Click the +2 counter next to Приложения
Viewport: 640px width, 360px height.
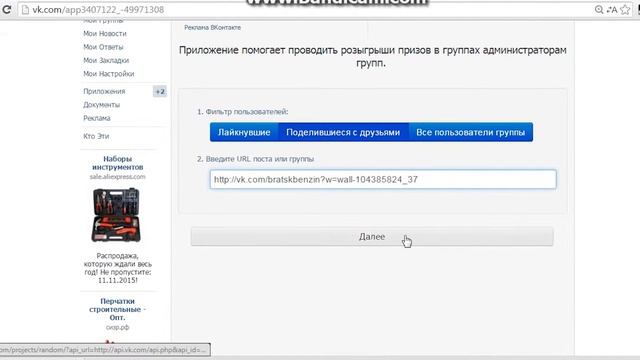pyautogui.click(x=160, y=91)
